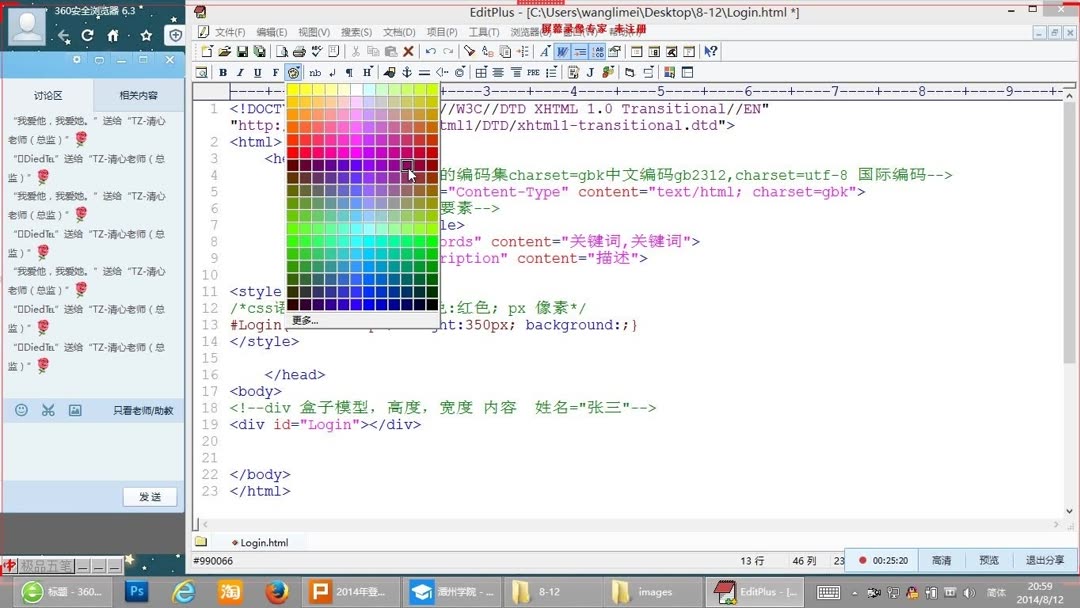Toggle the auto-indent highlighted icon
Viewport: 1080px width, 608px height.
(581, 51)
